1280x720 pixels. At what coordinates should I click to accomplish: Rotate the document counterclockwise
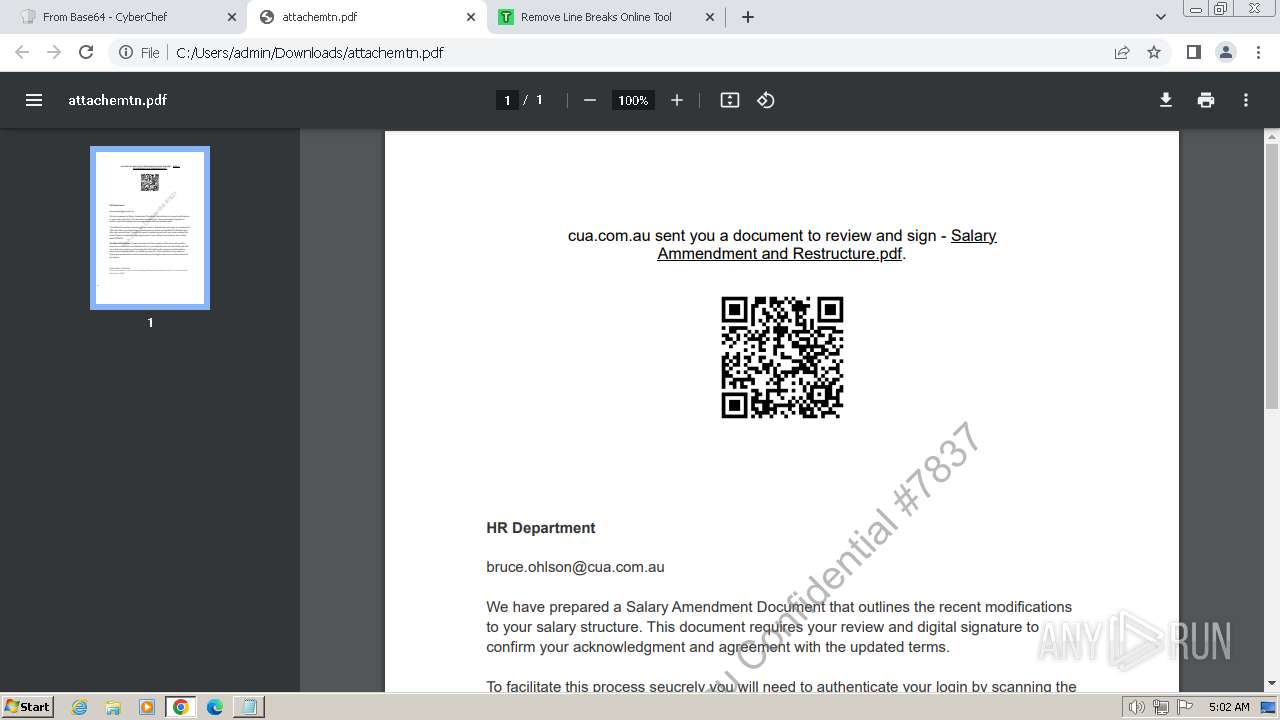[766, 100]
